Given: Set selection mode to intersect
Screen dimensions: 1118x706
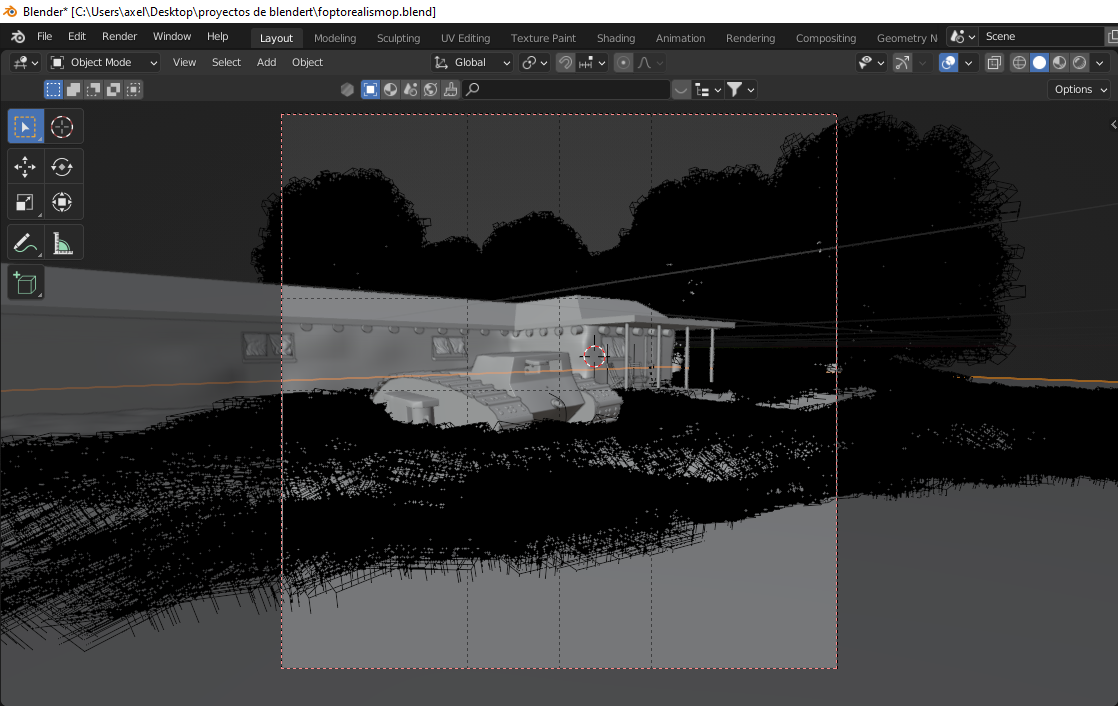Looking at the screenshot, I should [x=133, y=89].
